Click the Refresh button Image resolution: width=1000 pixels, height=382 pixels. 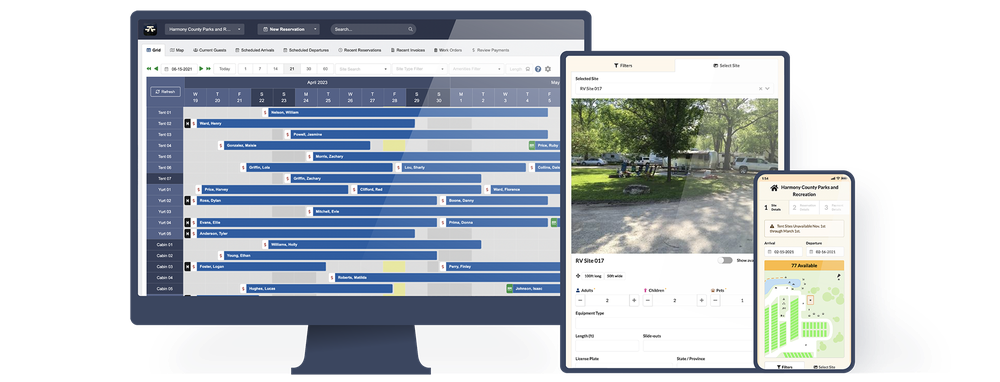click(165, 92)
